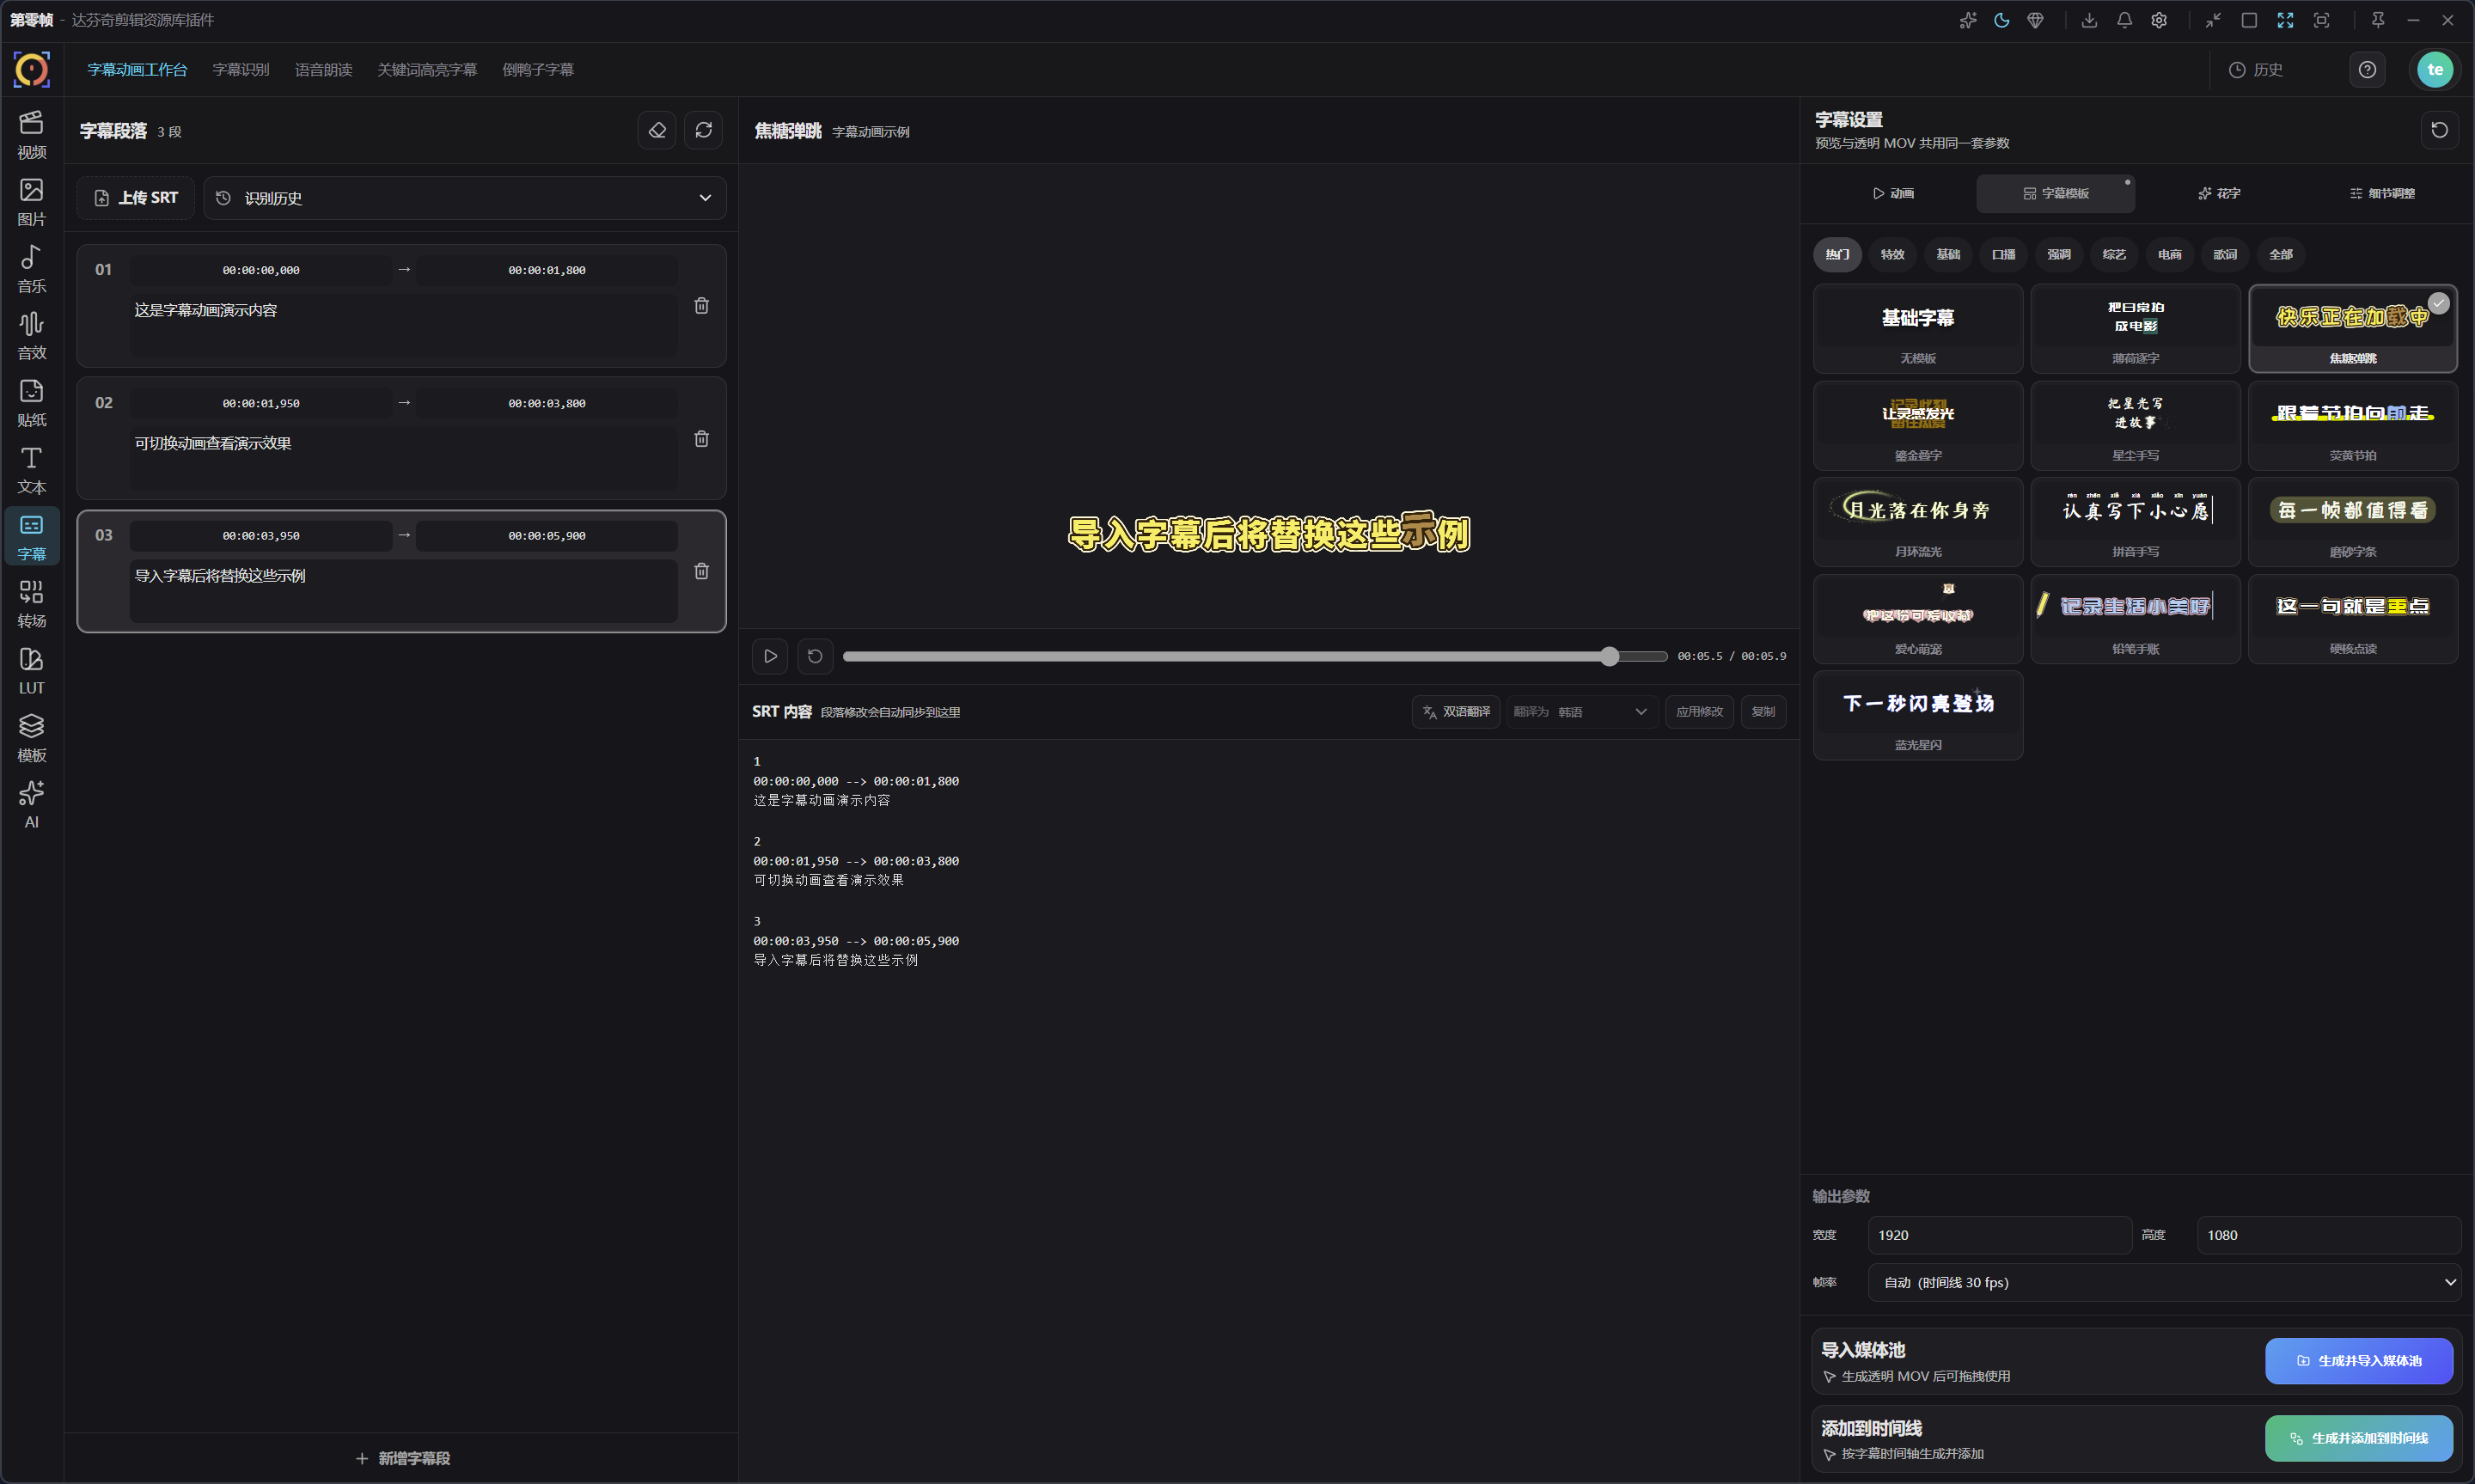Image resolution: width=2475 pixels, height=1484 pixels.
Task: Open the 模板 sidebar section
Action: coord(31,738)
